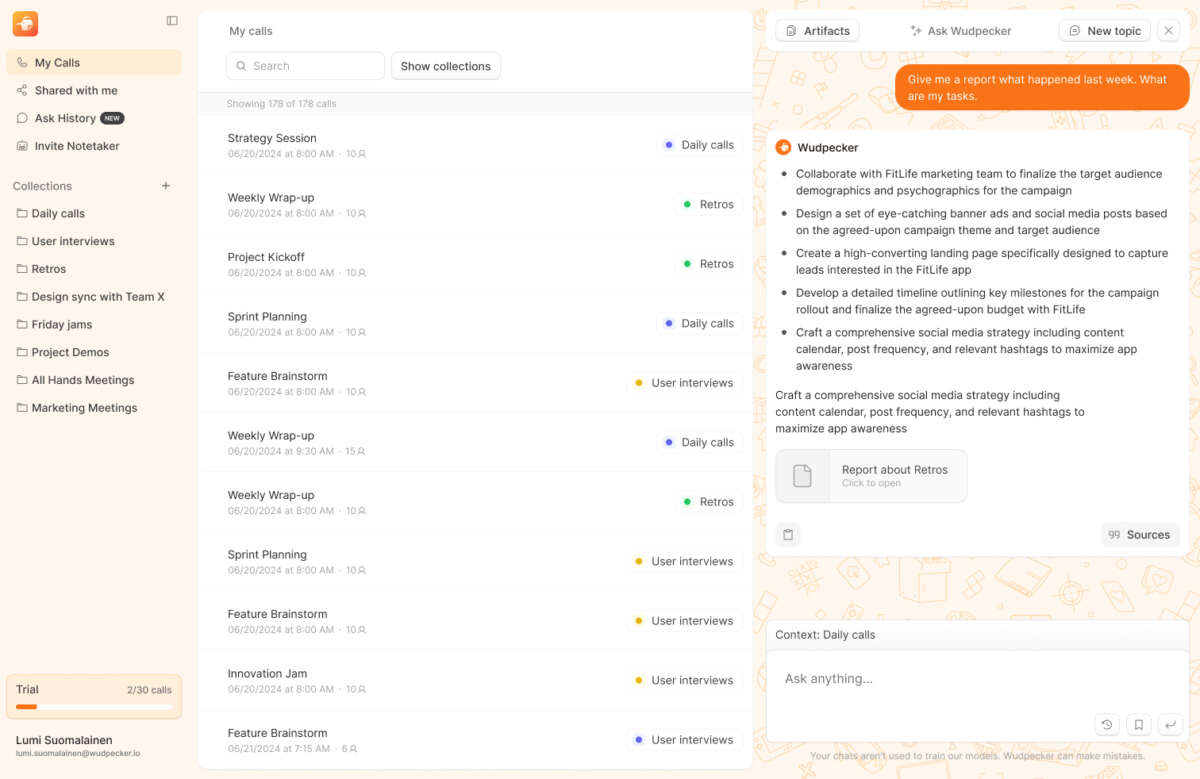This screenshot has width=1200, height=779.
Task: Open Ask History in sidebar
Action: pos(66,118)
